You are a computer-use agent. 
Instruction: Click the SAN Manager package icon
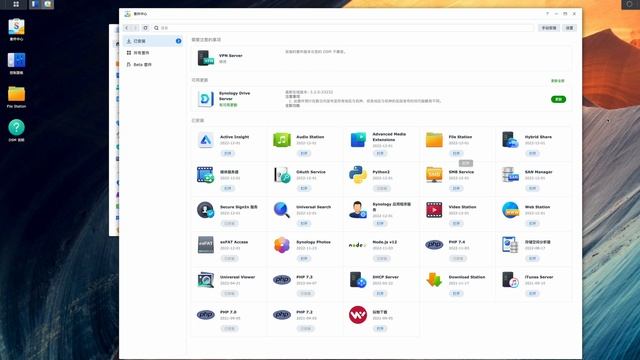pyautogui.click(x=510, y=175)
